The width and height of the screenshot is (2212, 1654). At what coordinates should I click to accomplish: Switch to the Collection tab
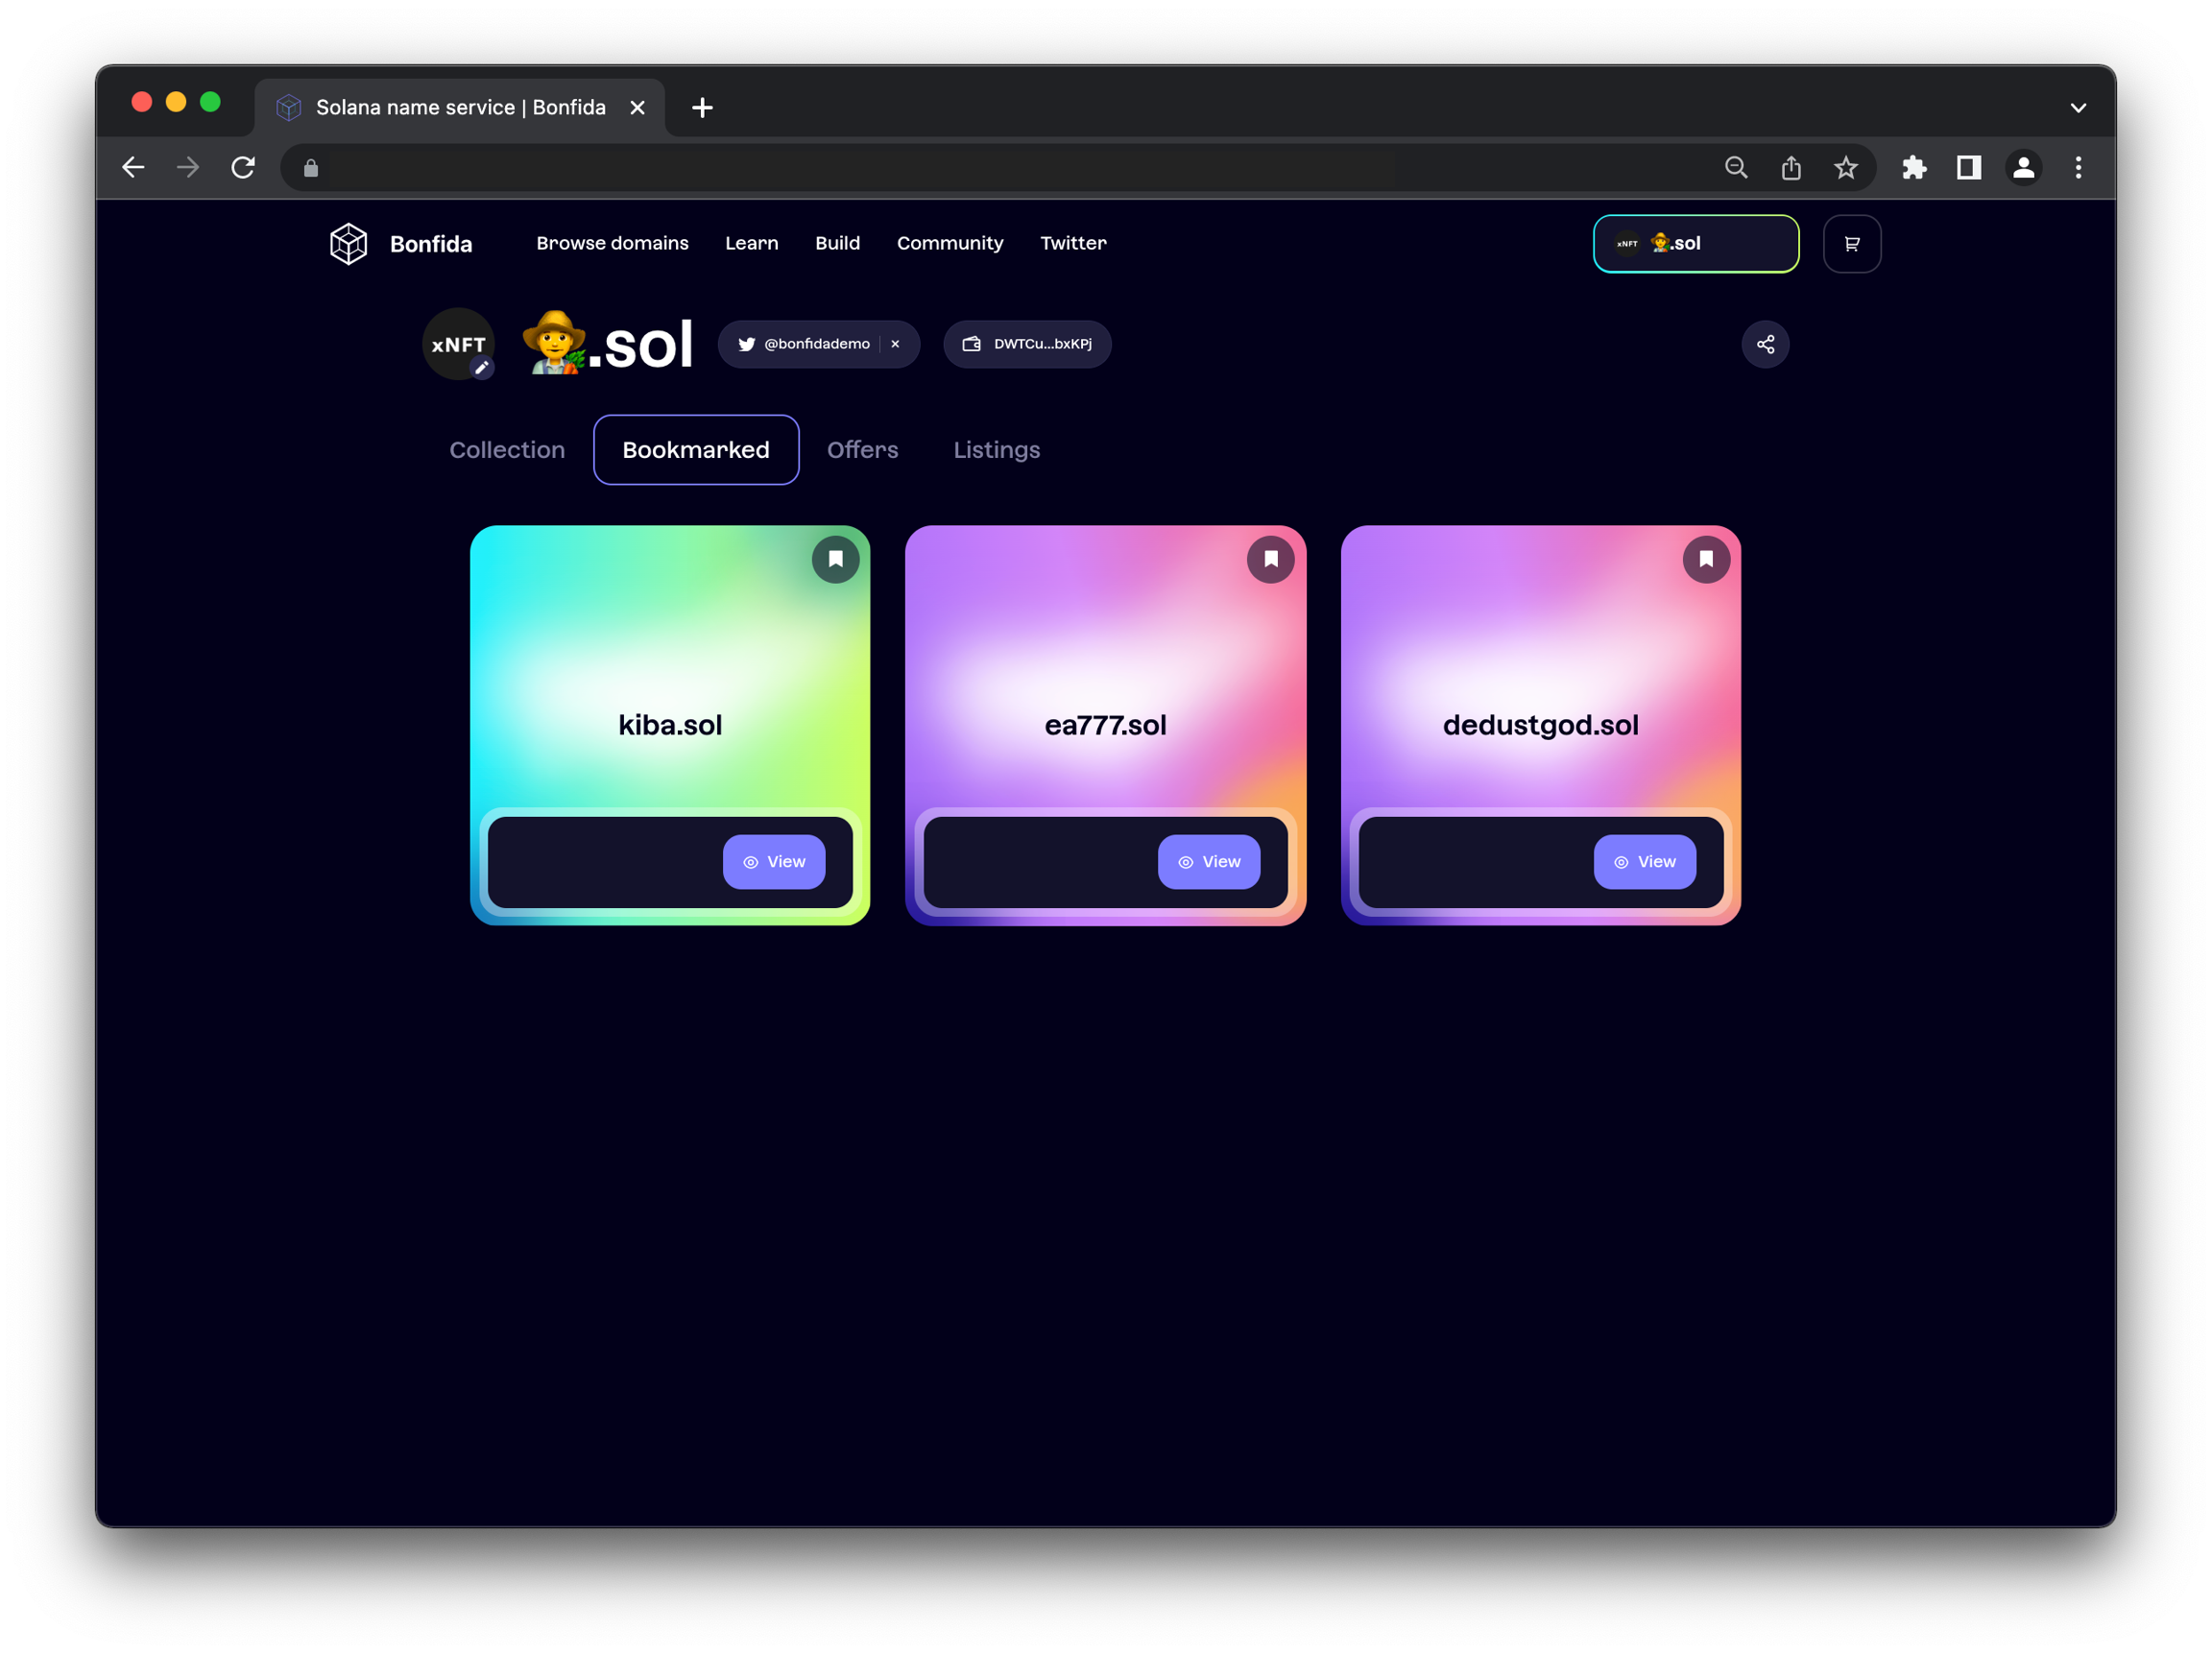point(507,450)
